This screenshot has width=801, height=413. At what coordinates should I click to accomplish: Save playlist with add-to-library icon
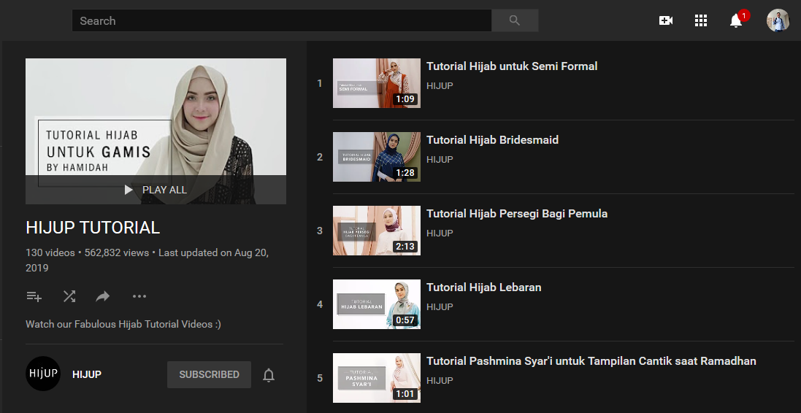coord(34,296)
